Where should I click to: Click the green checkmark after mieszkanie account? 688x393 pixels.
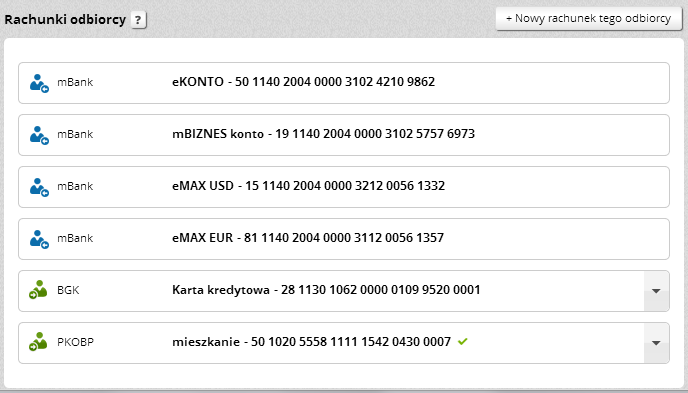coord(462,341)
